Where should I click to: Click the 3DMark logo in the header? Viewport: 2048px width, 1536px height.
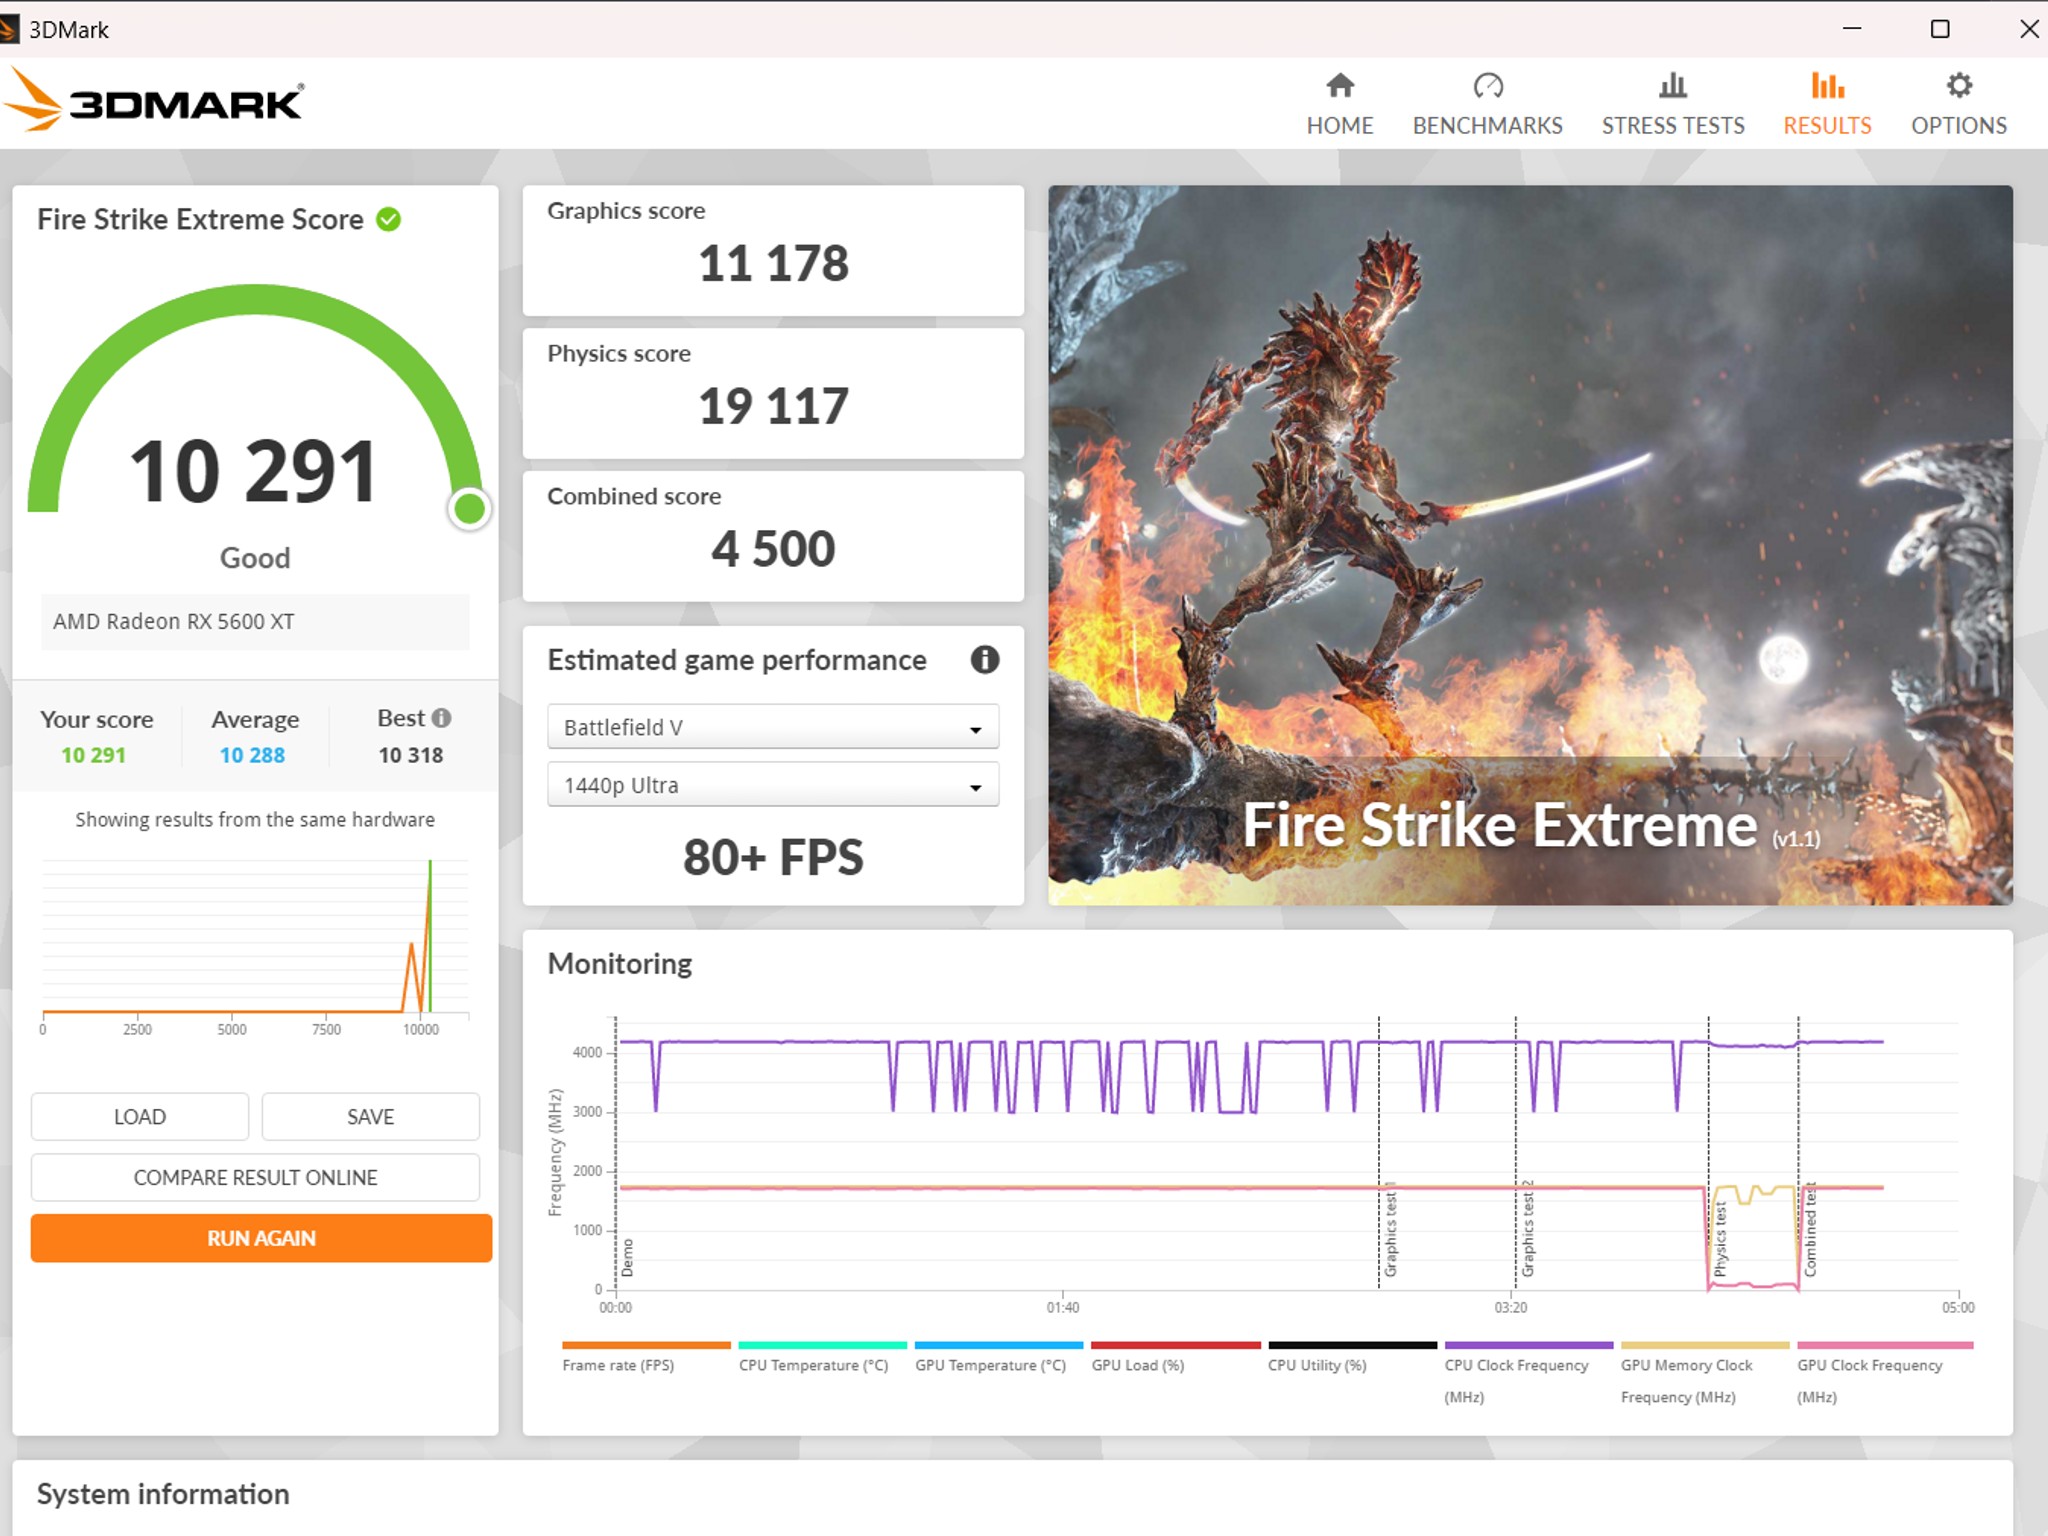(x=153, y=100)
